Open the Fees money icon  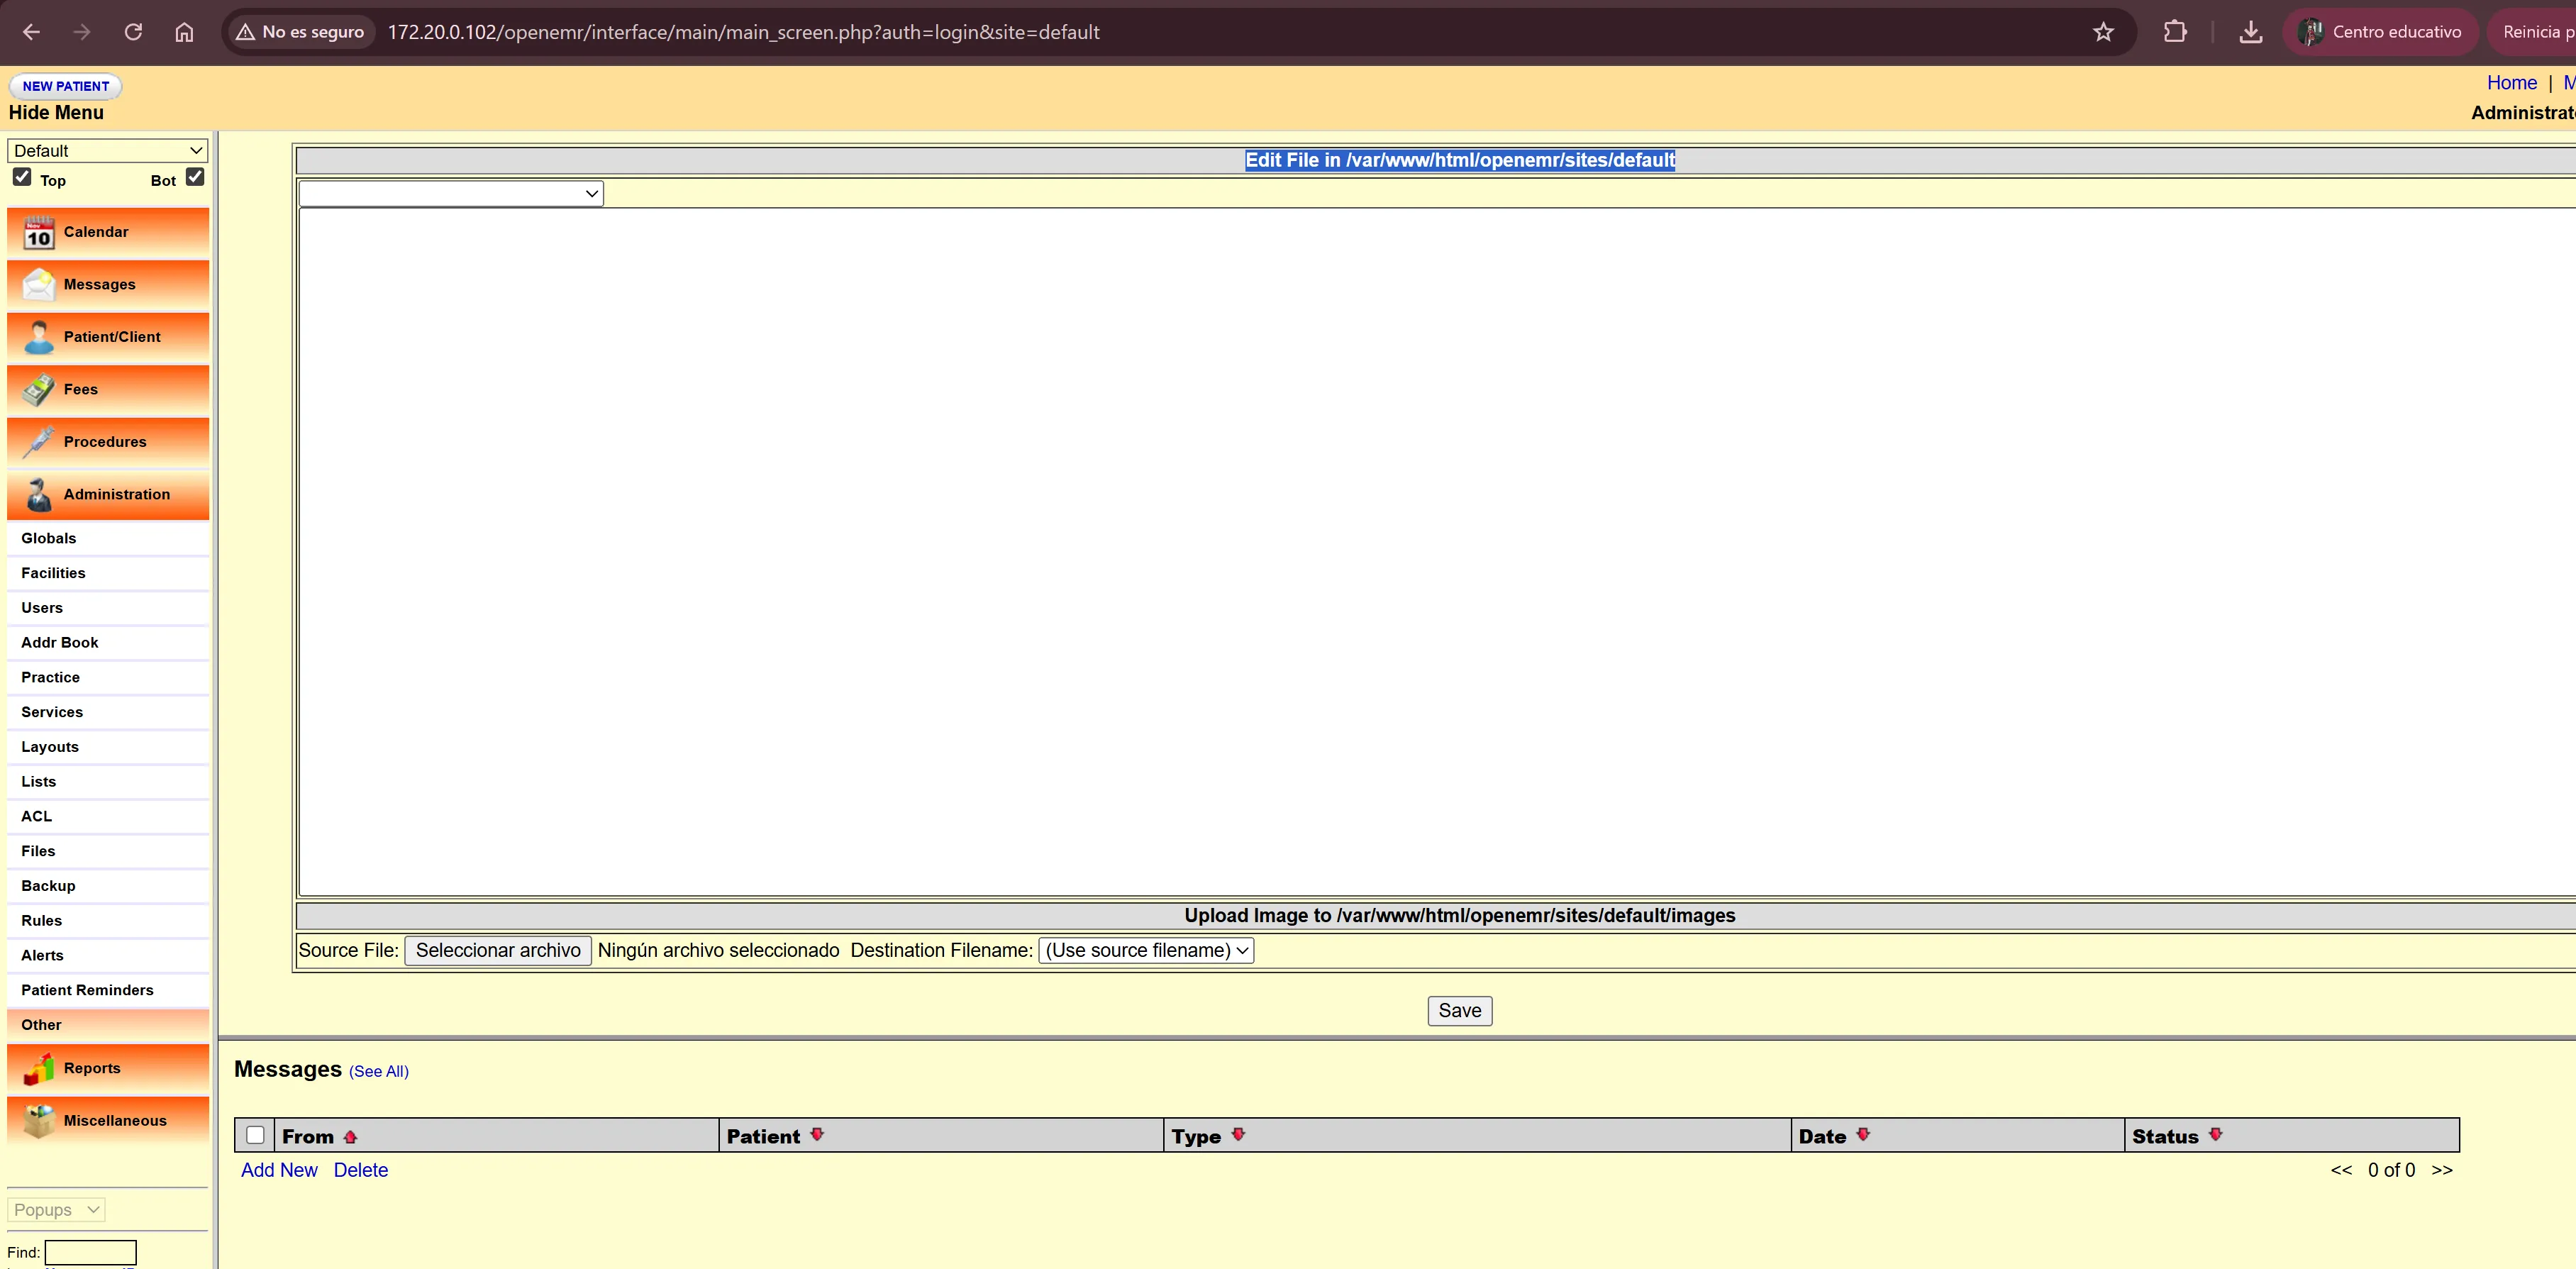coord(39,390)
